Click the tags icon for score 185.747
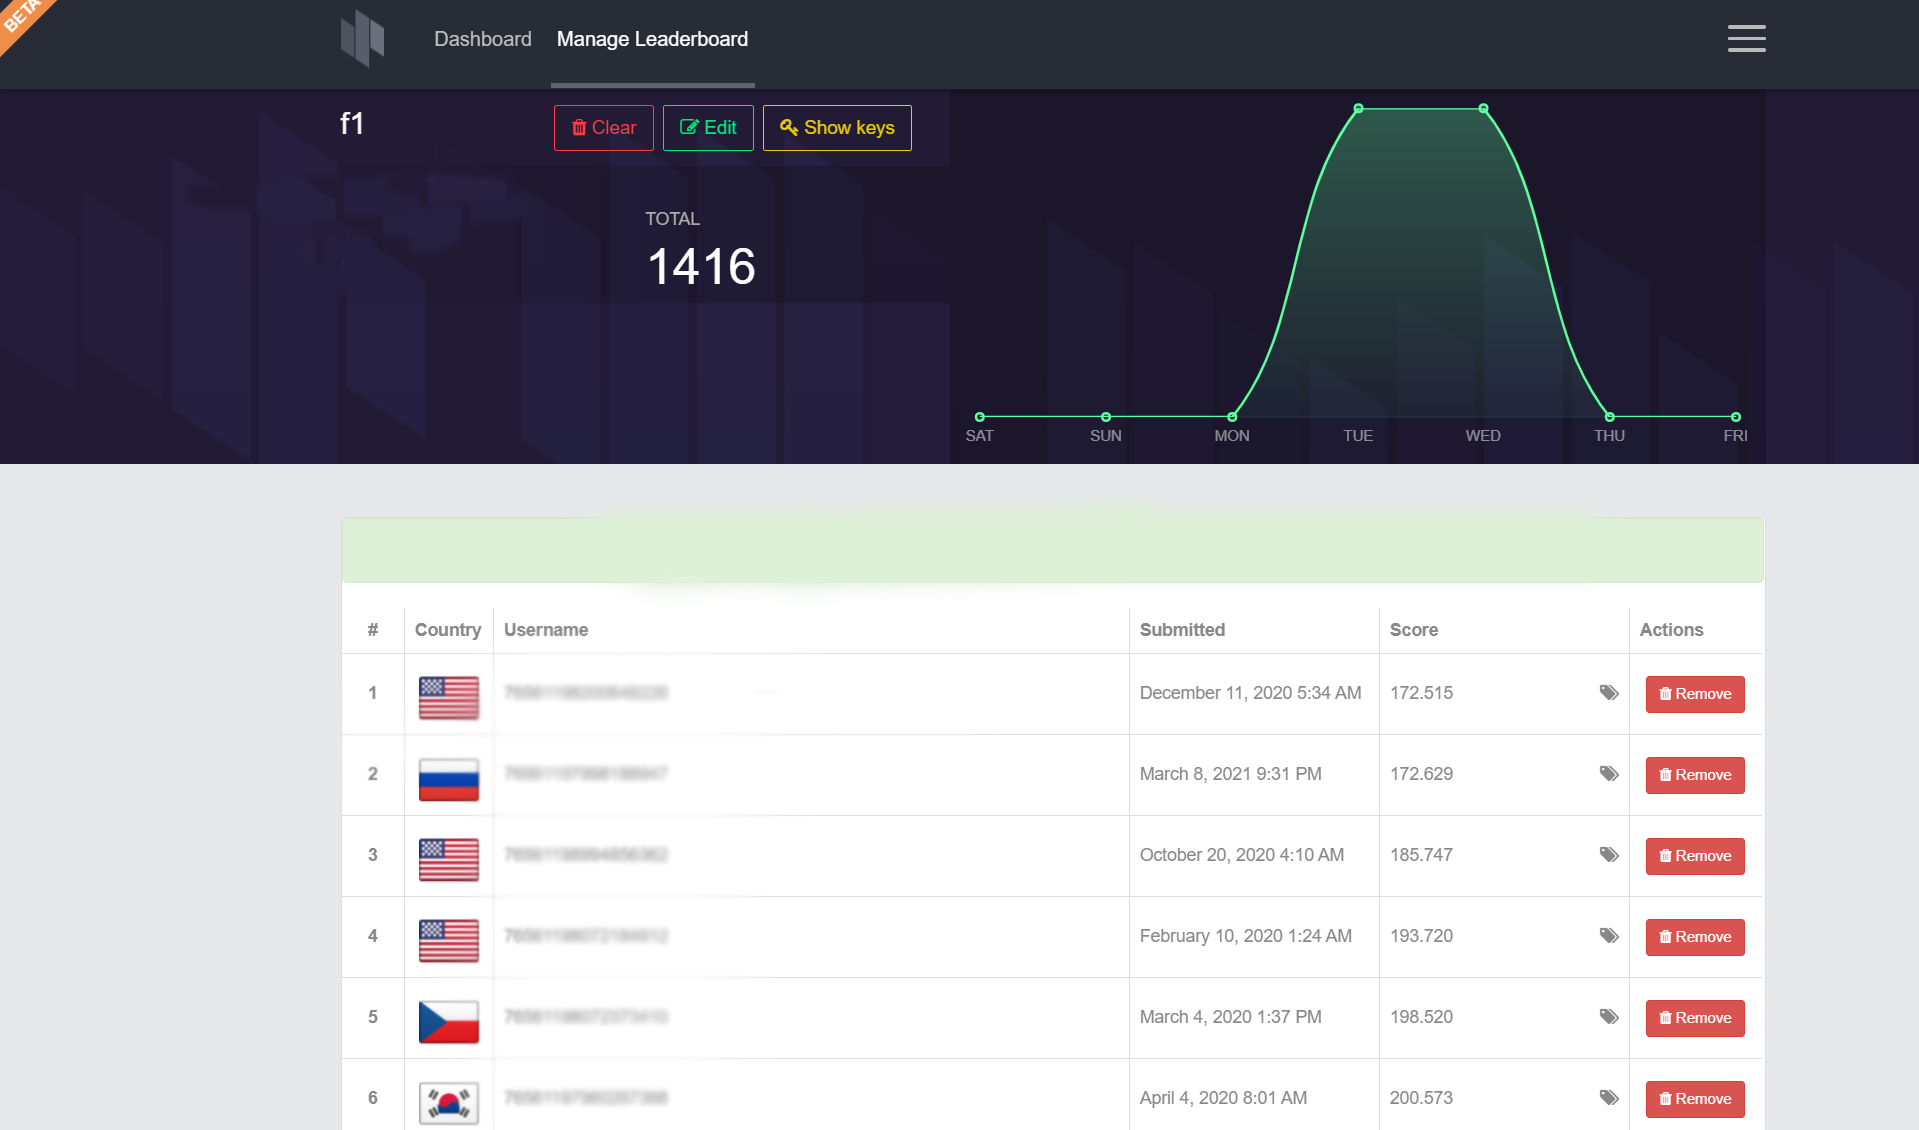The height and width of the screenshot is (1130, 1919). click(1608, 855)
